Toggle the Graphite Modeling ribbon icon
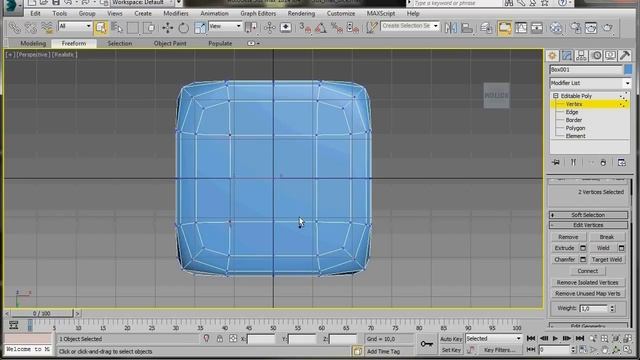The height and width of the screenshot is (360, 640). tap(504, 28)
